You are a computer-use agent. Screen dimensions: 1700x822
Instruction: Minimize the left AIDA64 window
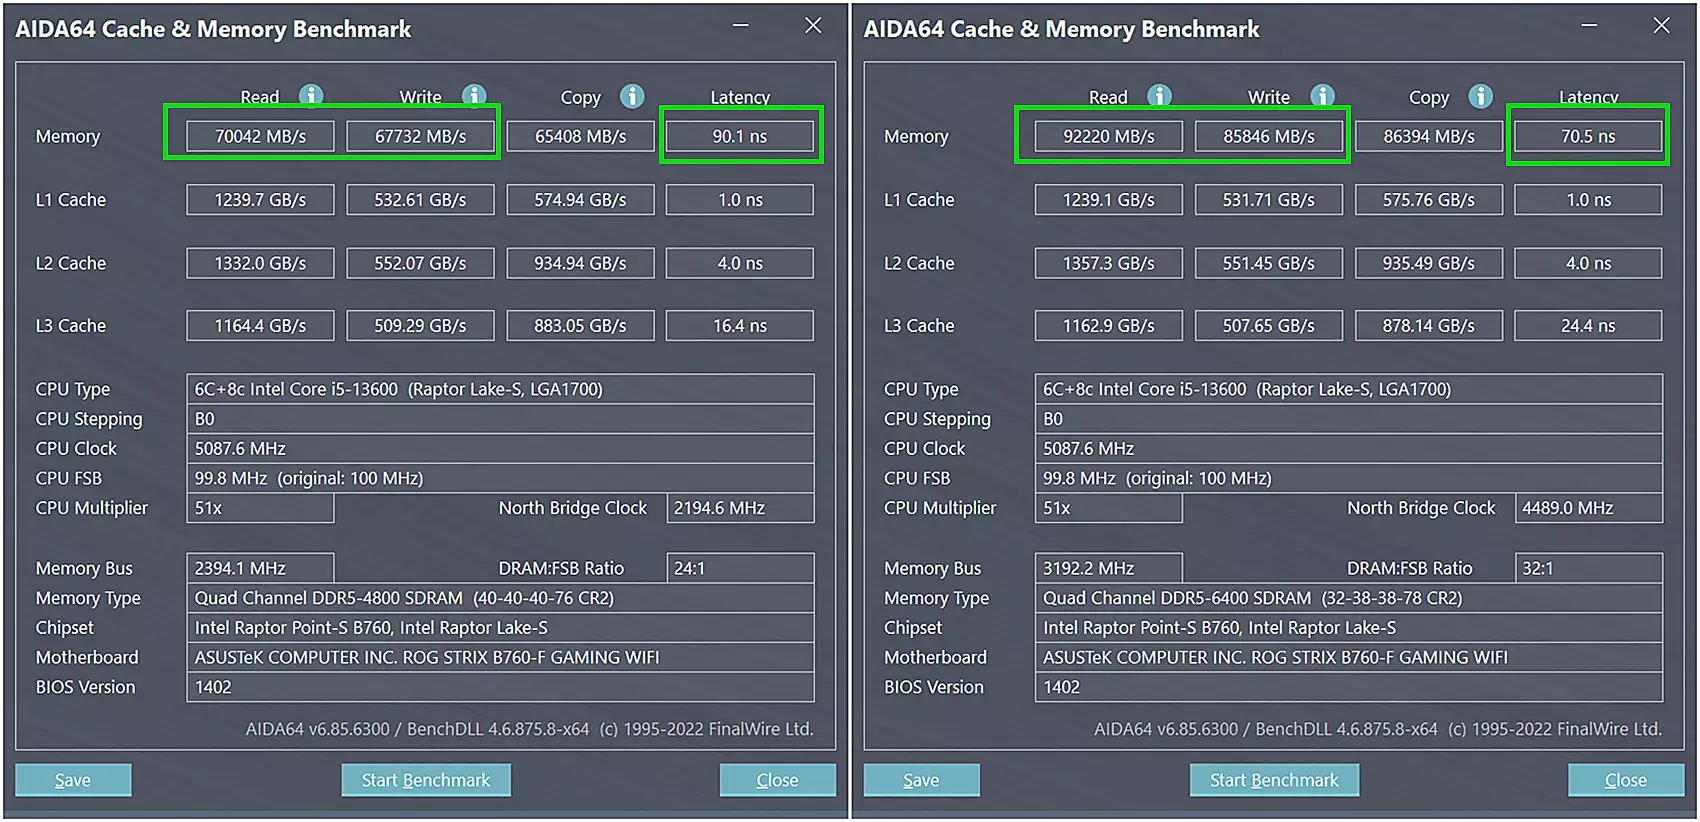740,26
